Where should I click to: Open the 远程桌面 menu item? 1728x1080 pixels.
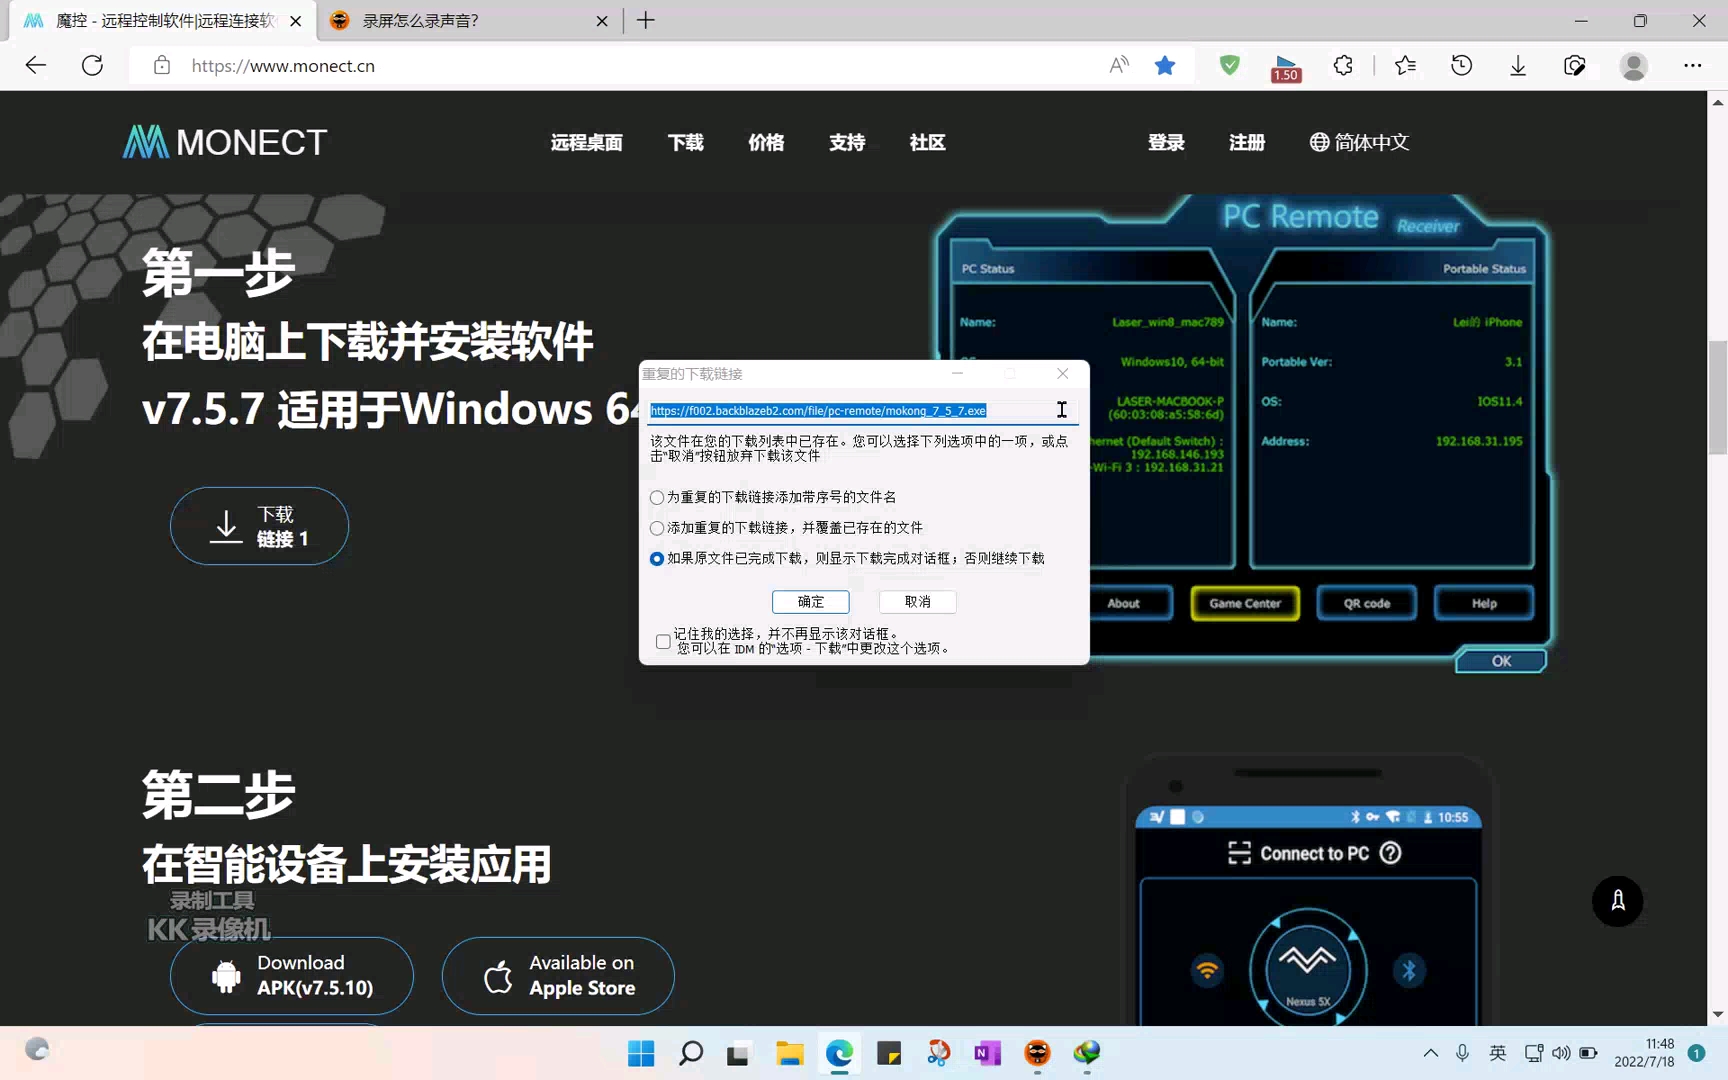point(587,143)
